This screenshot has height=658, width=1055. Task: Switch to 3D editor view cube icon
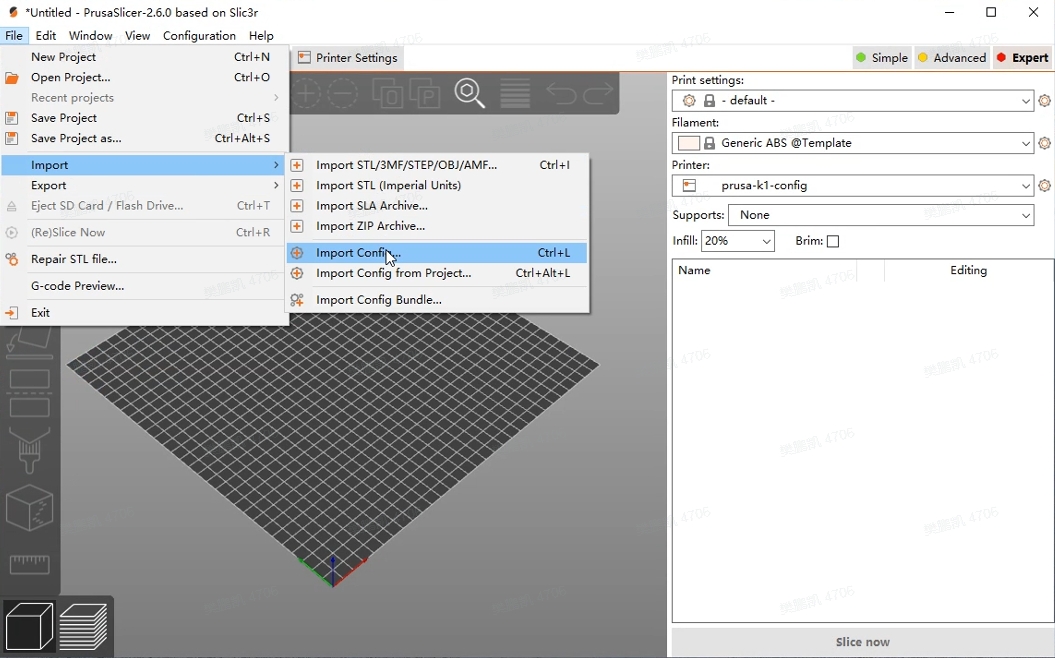(29, 626)
